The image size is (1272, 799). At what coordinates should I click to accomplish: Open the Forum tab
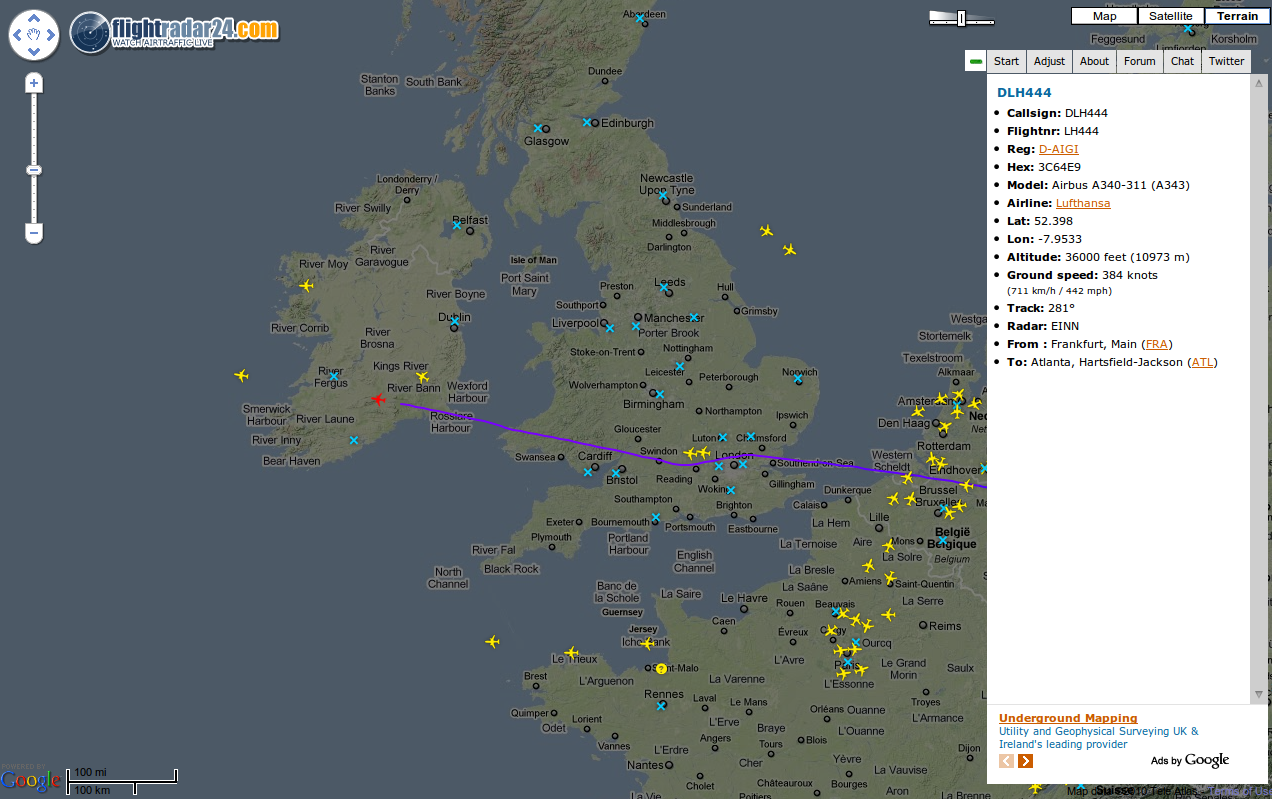pos(1140,61)
